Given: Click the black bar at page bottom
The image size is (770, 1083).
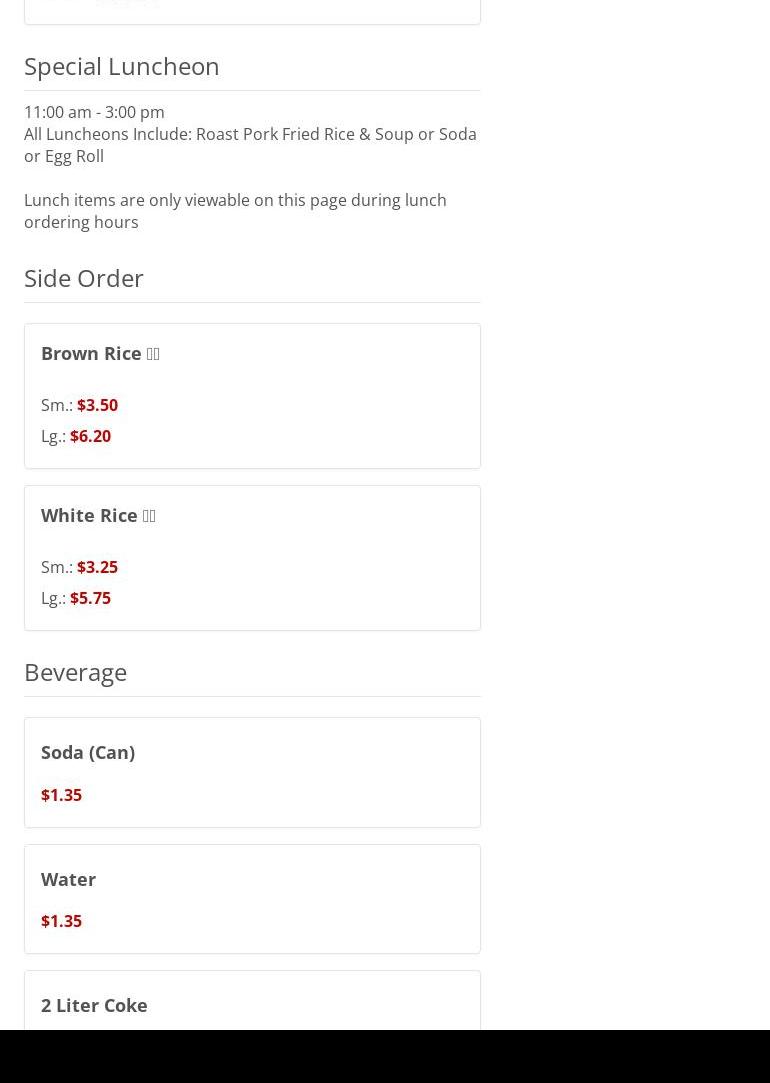Looking at the screenshot, I should coord(385,1056).
